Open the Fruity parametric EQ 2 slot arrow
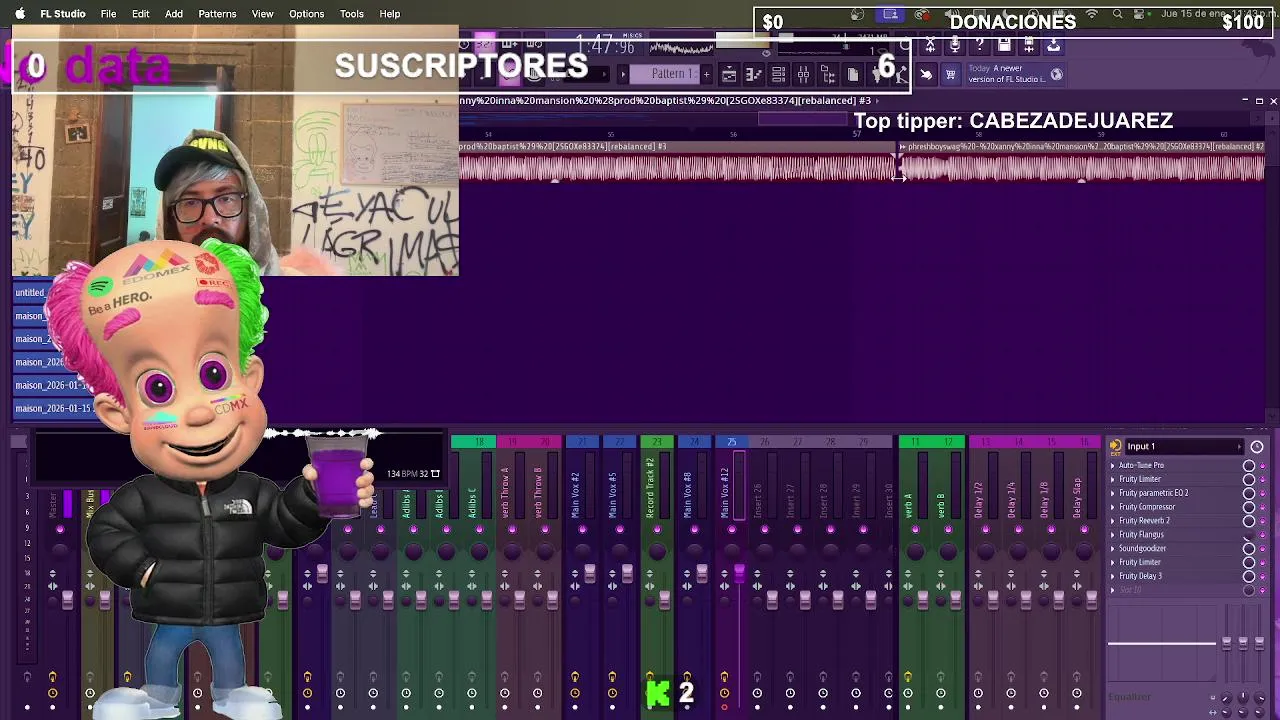Screen dimensions: 1280x720 [1112, 493]
